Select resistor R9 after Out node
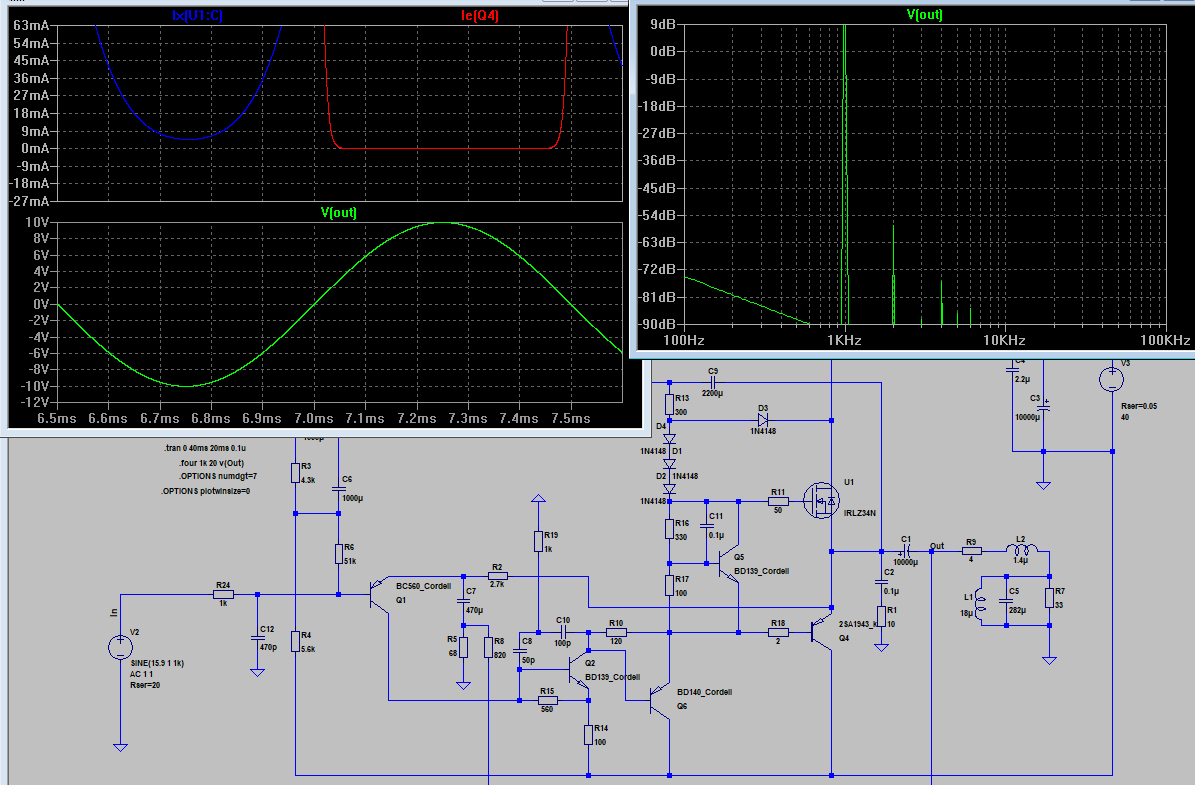Image resolution: width=1195 pixels, height=785 pixels. tap(971, 550)
